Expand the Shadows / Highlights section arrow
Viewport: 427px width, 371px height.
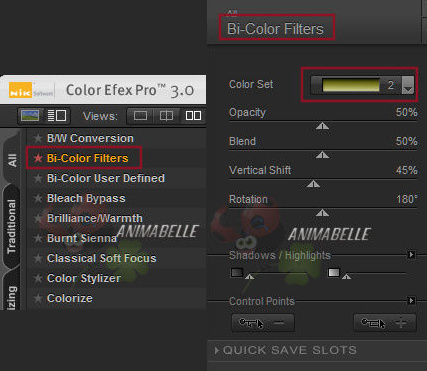tap(411, 255)
